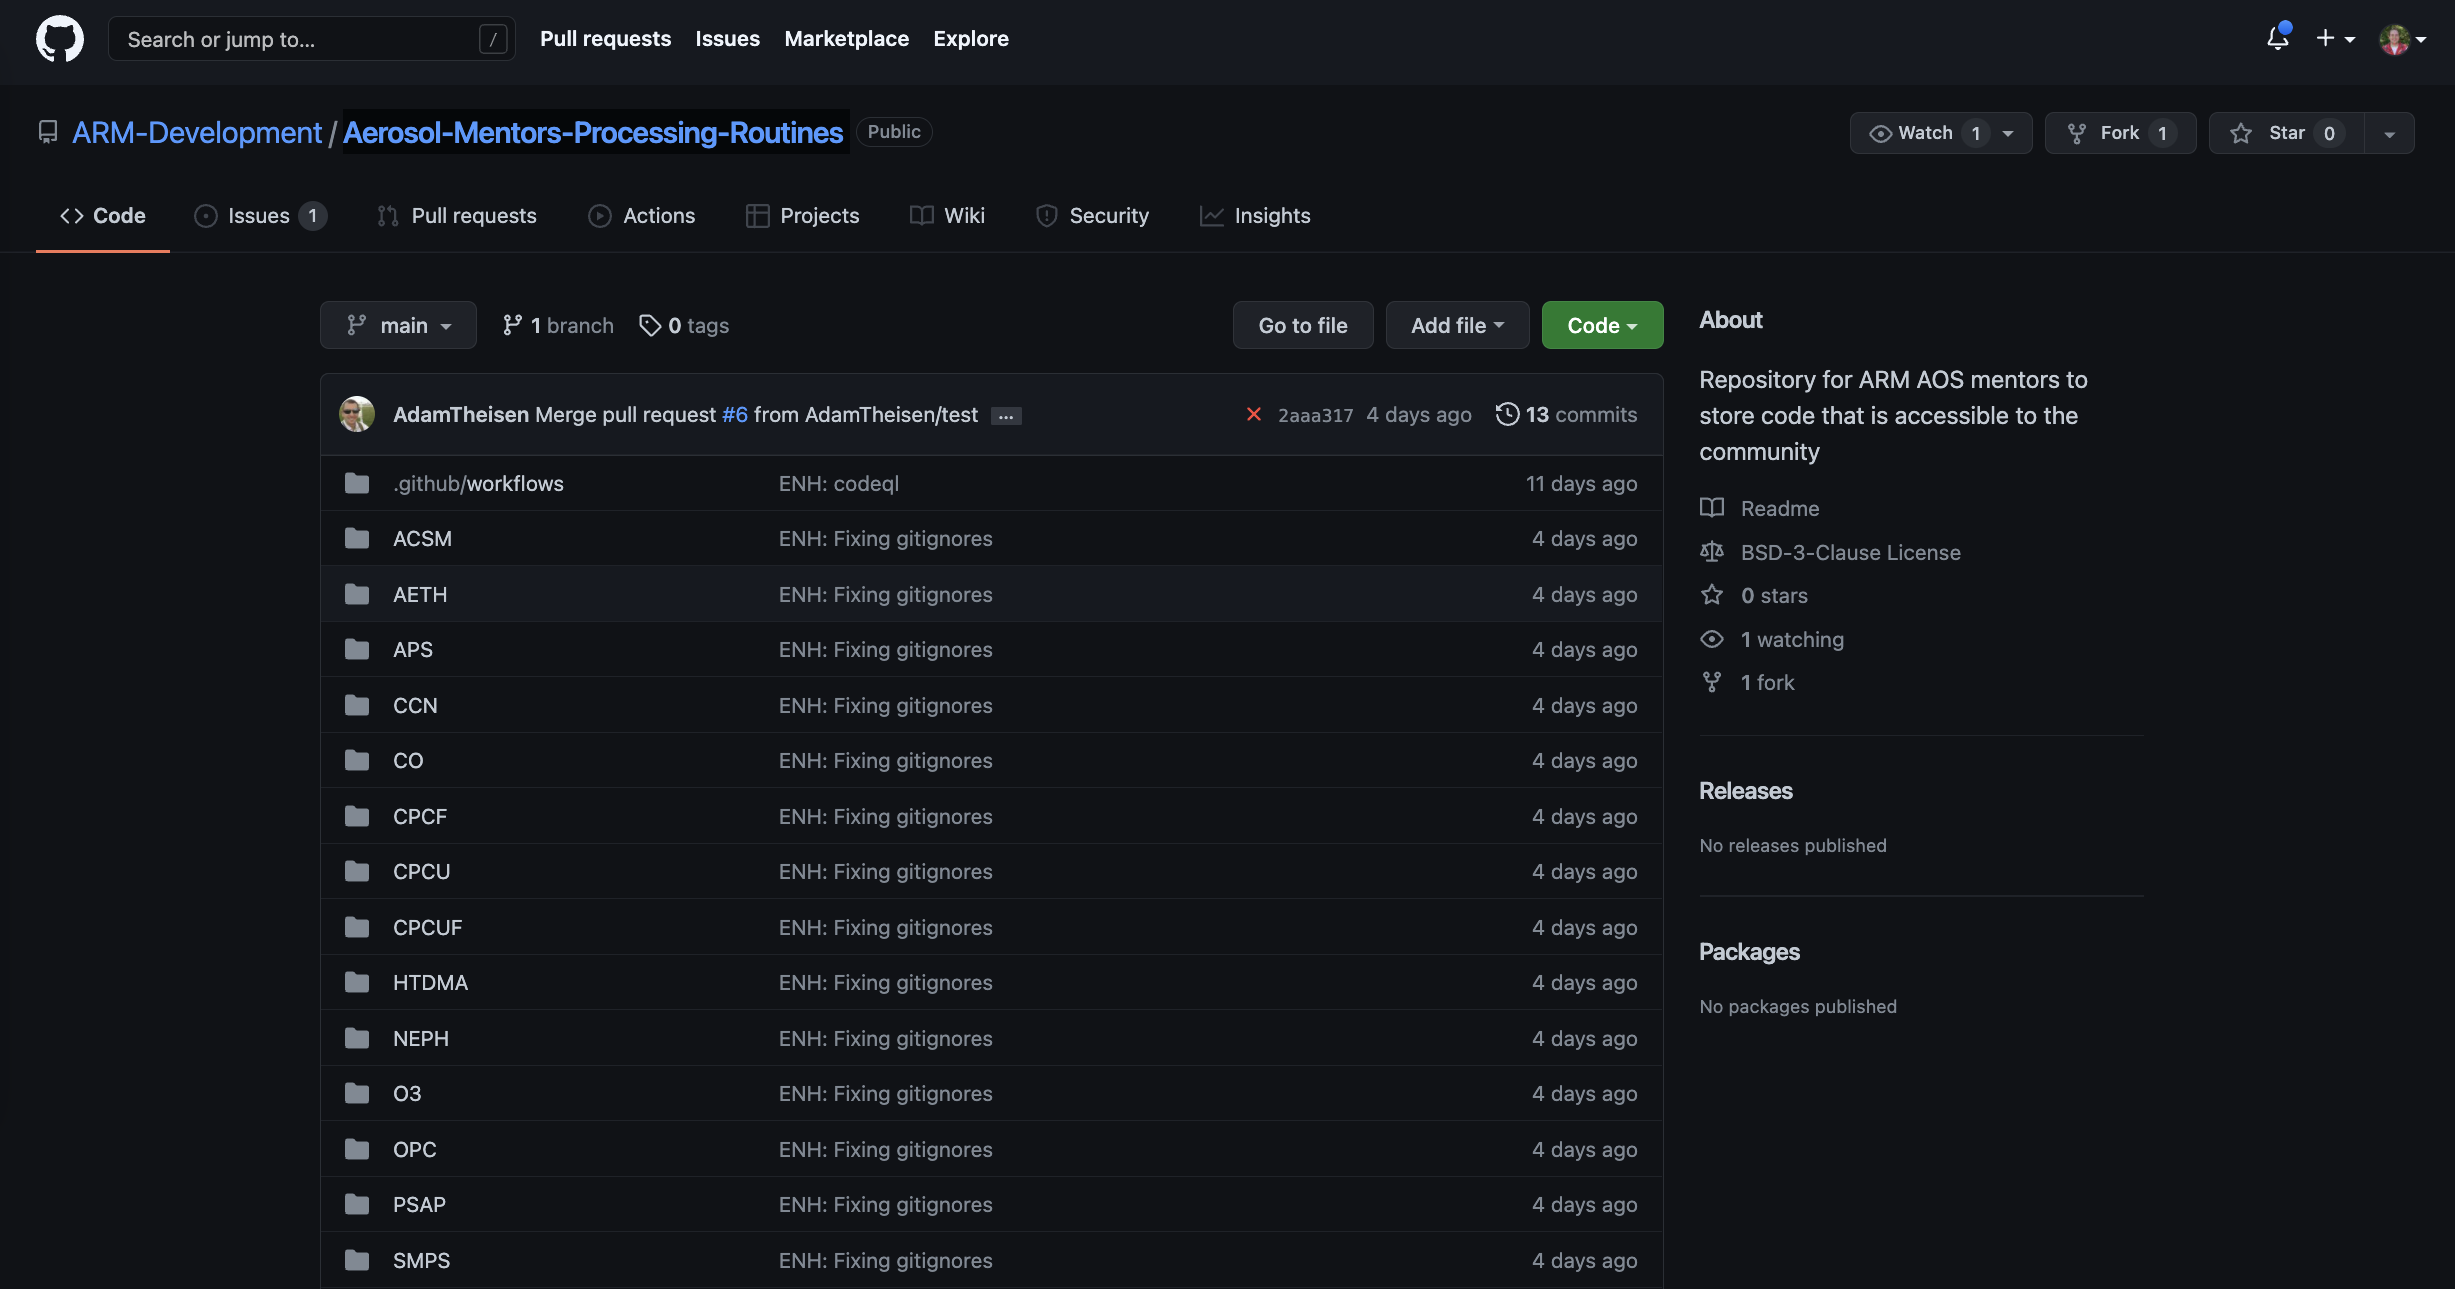Click the star icon next to 0 stars
Viewport: 2455px width, 1289px height.
[x=1712, y=595]
